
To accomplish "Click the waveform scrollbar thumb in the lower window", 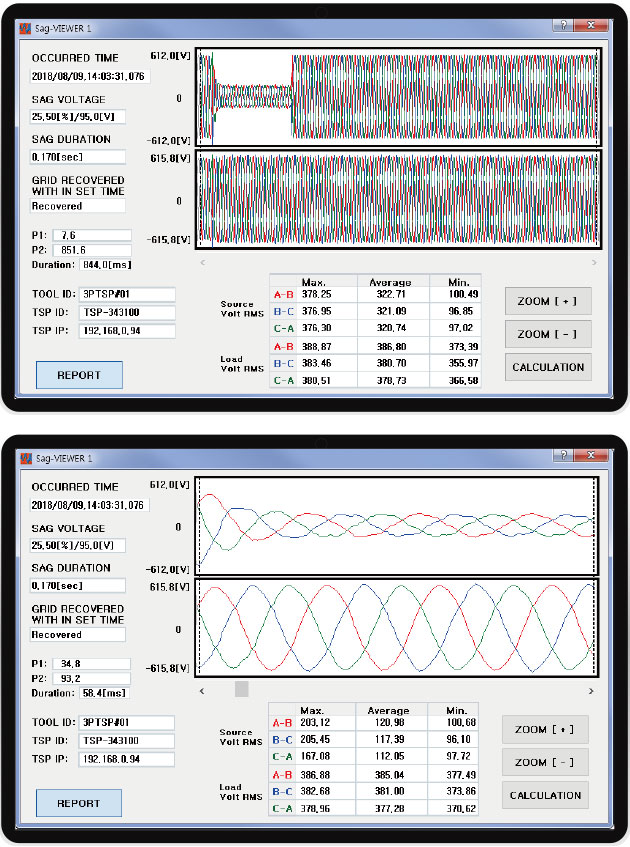I will [241, 690].
